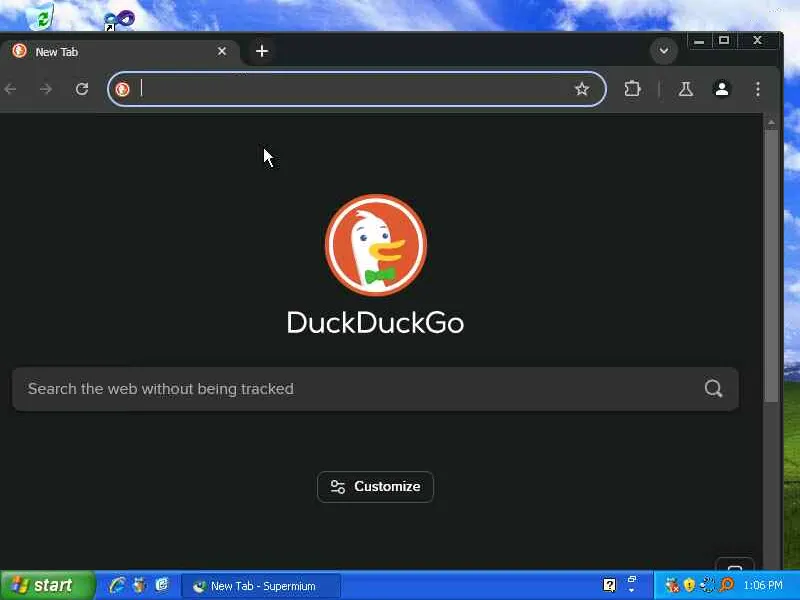Go forward to the next page

tap(46, 89)
